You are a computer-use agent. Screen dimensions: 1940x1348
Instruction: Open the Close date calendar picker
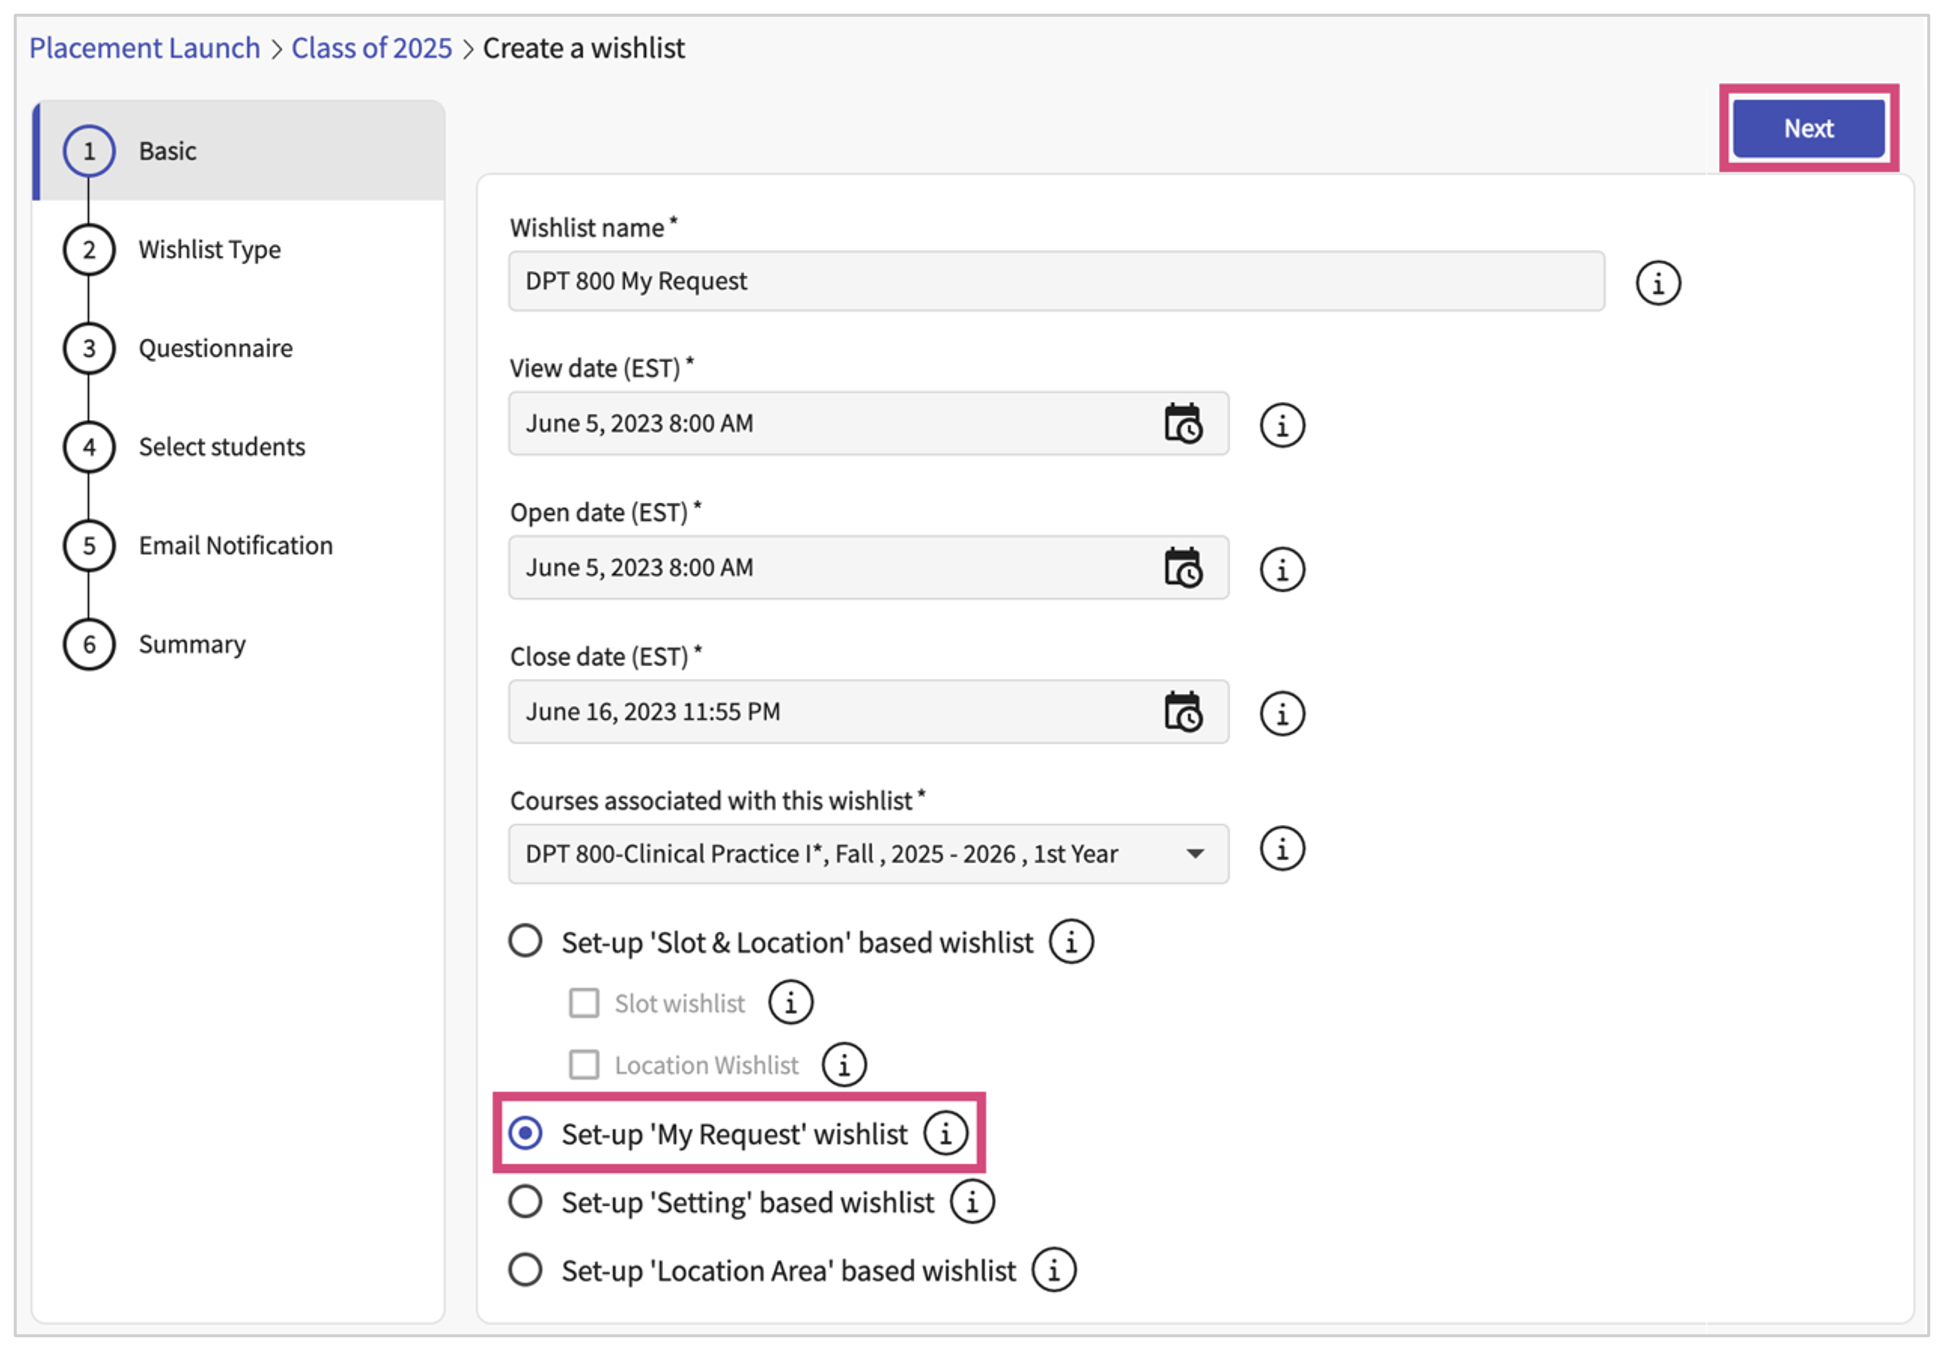pyautogui.click(x=1183, y=712)
